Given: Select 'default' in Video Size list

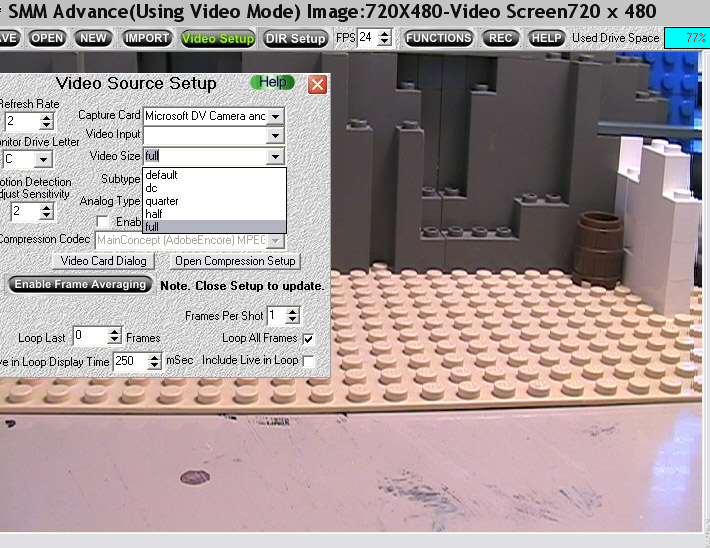Looking at the screenshot, I should pos(215,175).
